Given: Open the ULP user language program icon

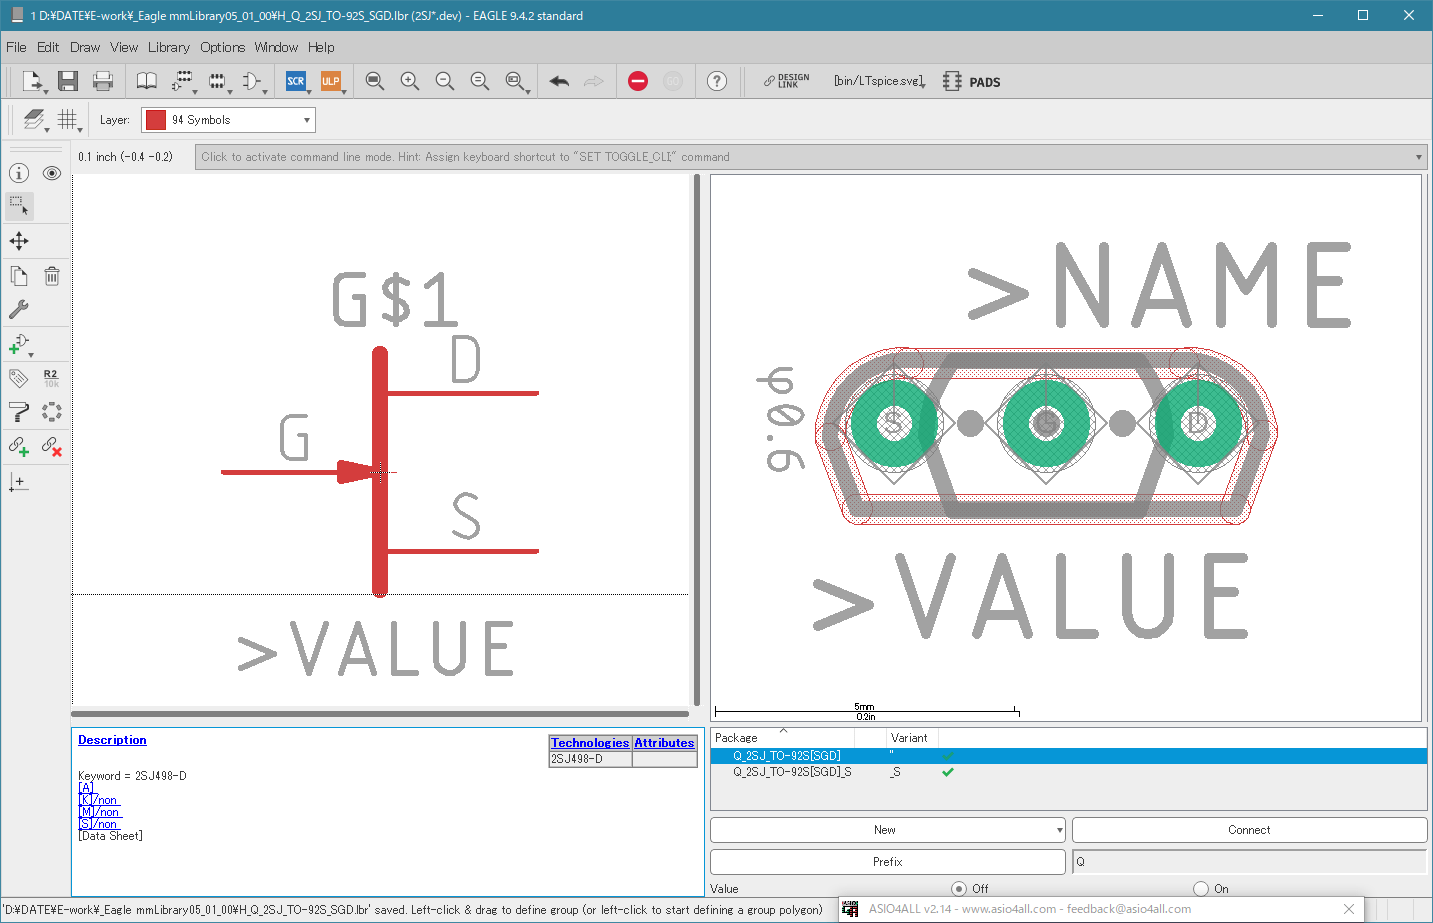Looking at the screenshot, I should (331, 82).
